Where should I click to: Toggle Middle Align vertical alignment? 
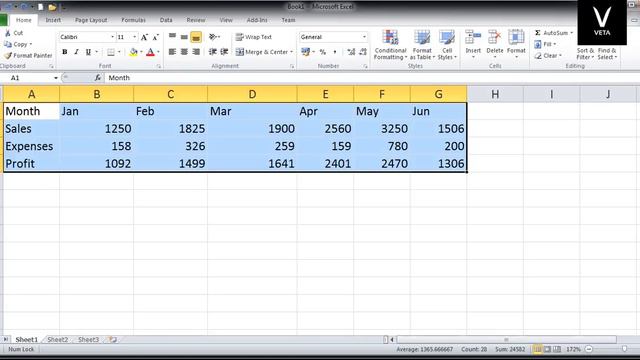pyautogui.click(x=184, y=37)
